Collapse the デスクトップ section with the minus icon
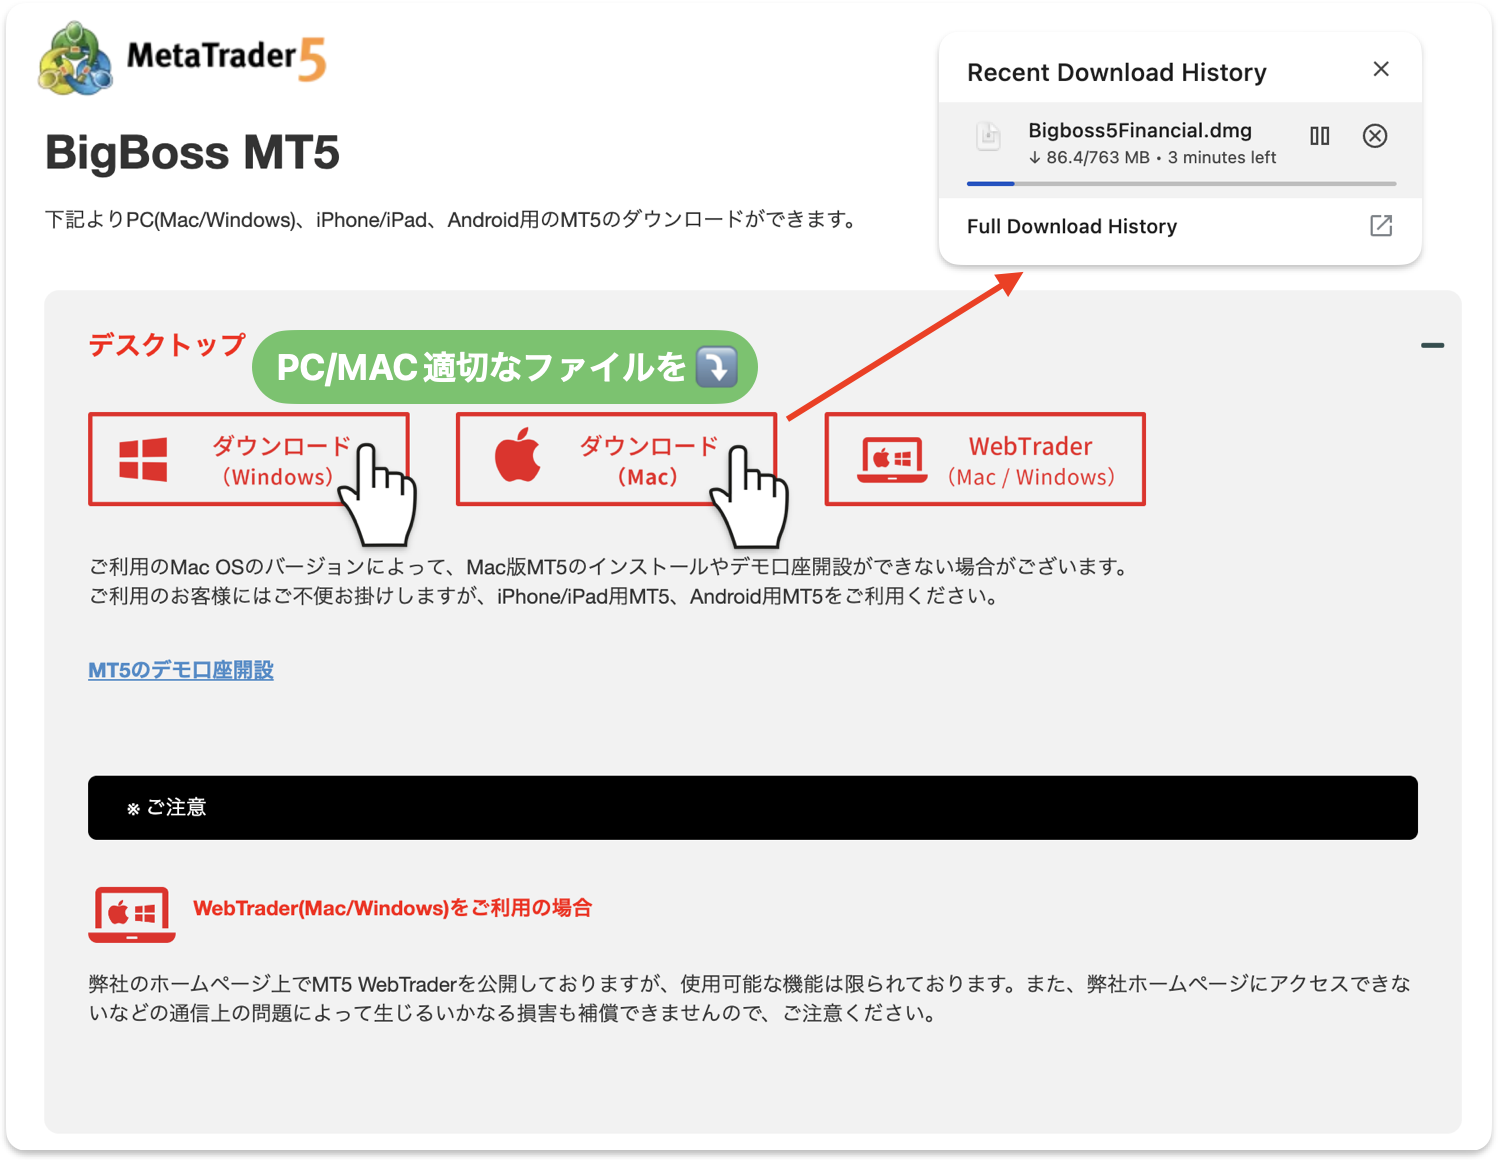 pyautogui.click(x=1432, y=345)
